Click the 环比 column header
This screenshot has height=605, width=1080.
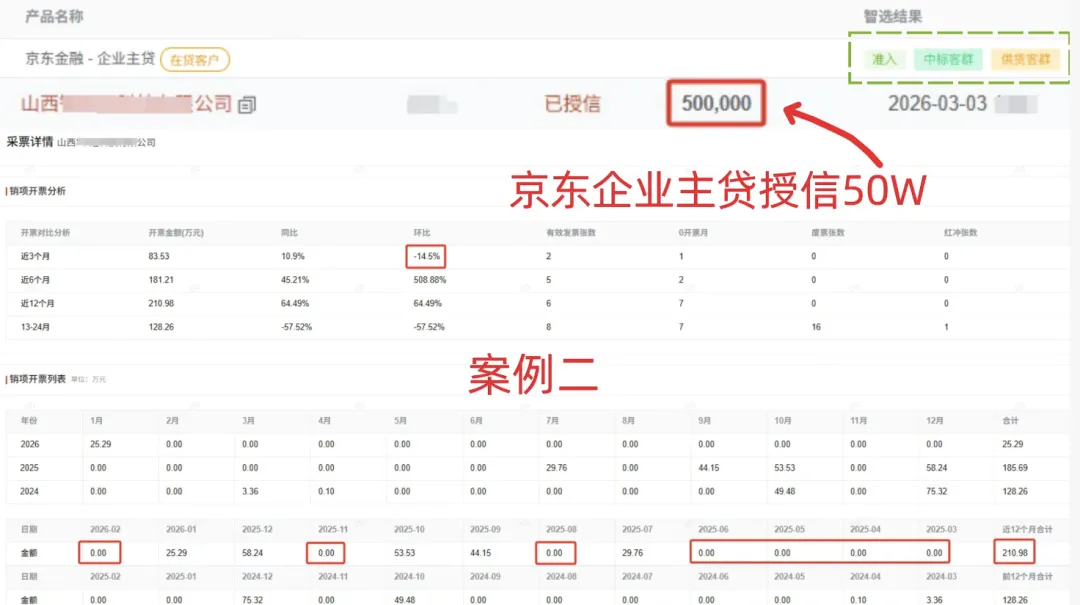point(422,233)
